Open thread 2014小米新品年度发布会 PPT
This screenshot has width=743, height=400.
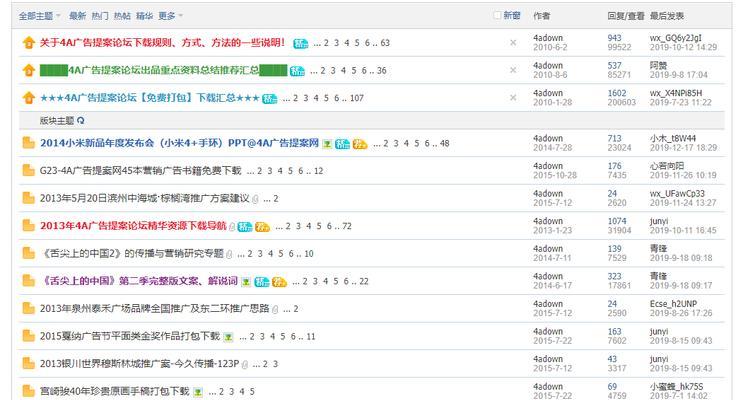pos(179,143)
